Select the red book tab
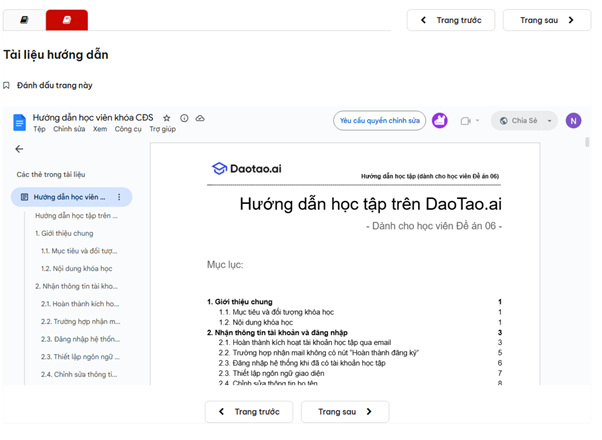Image resolution: width=602 pixels, height=440 pixels. [67, 20]
